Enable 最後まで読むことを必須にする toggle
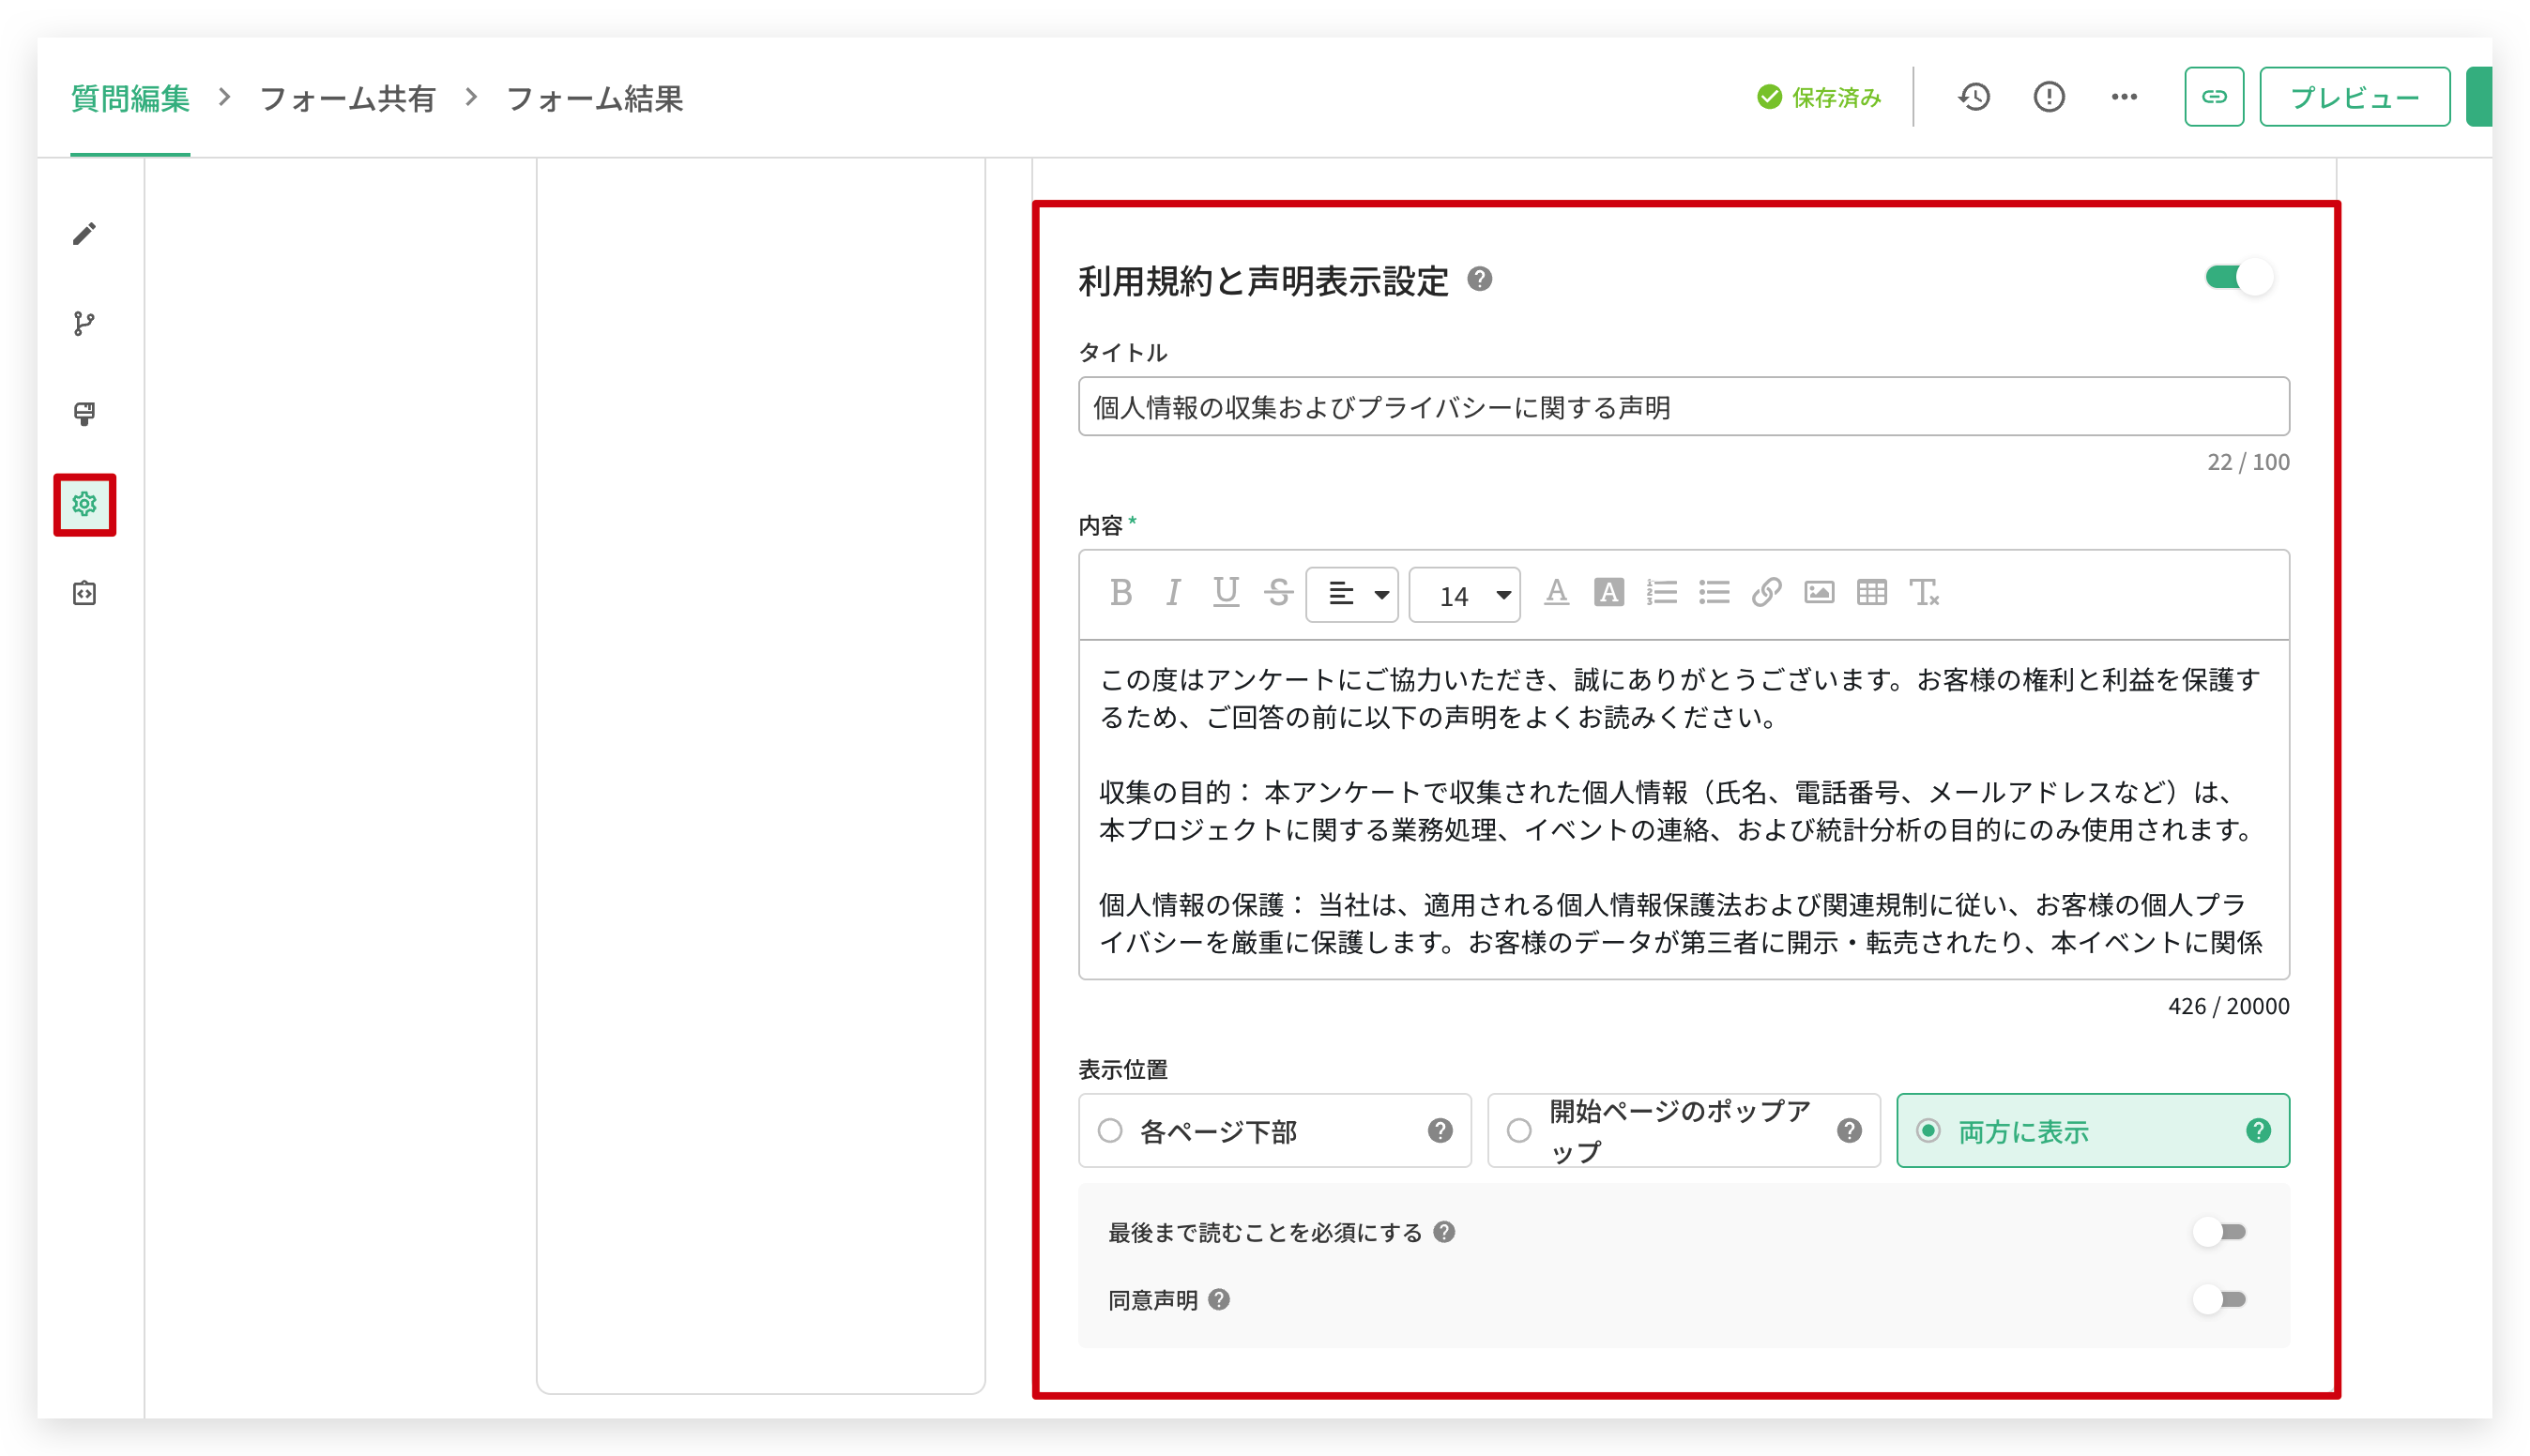 2220,1232
